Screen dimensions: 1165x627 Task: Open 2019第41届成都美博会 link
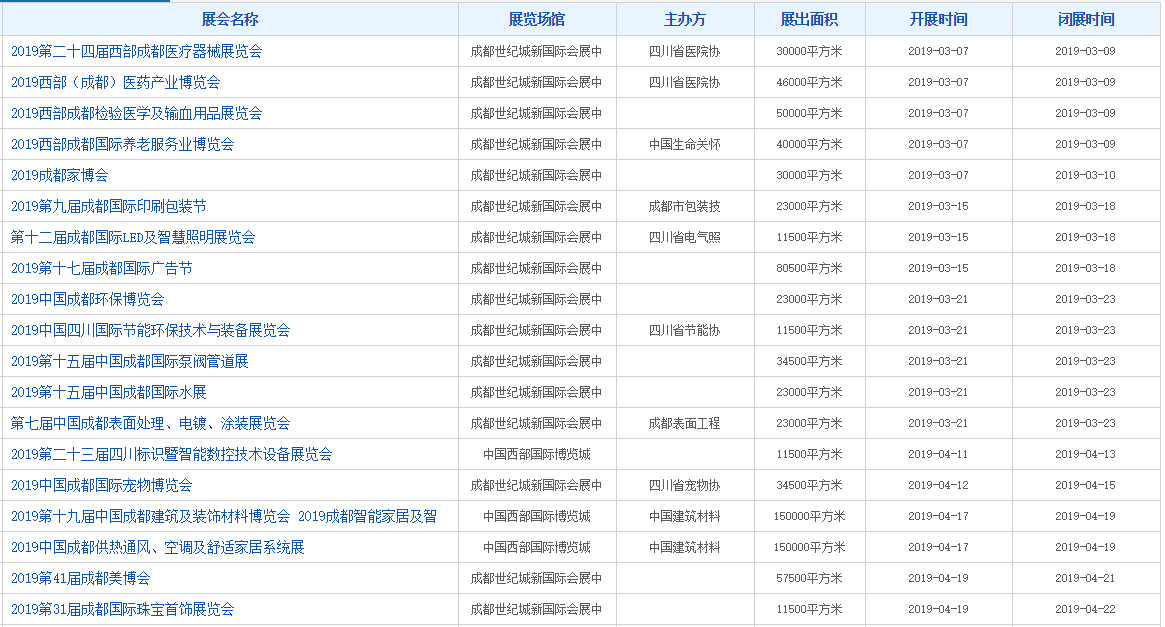(80, 578)
